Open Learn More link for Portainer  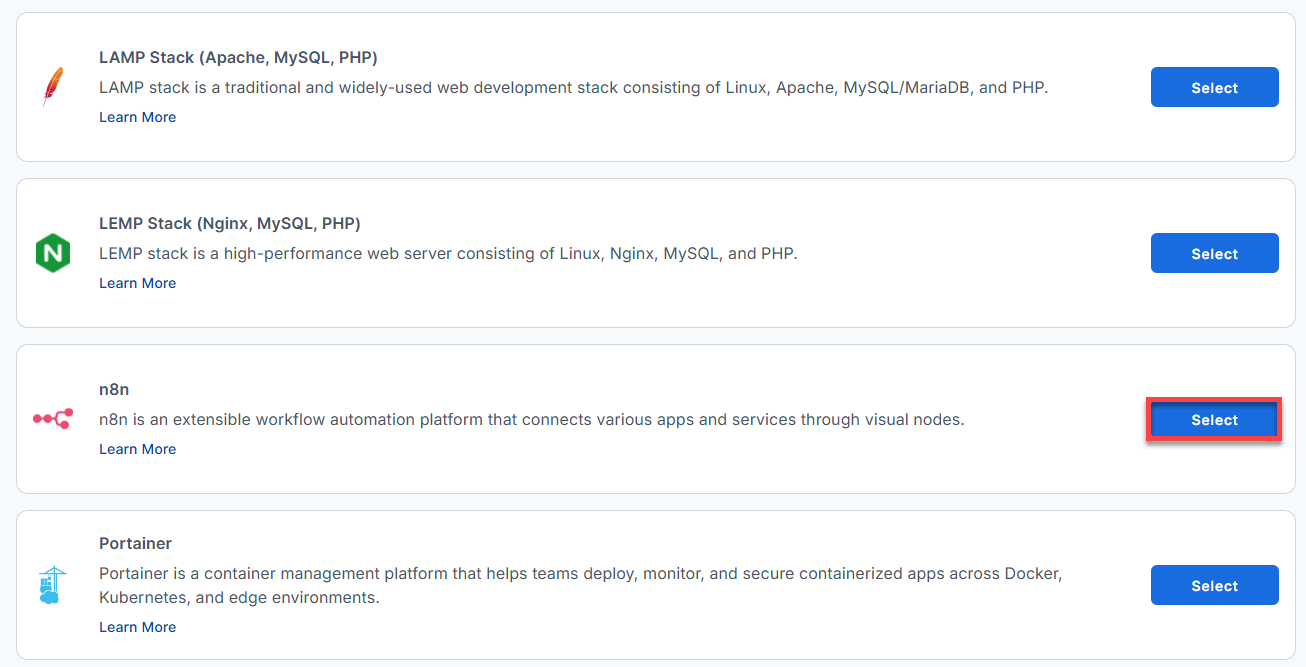coord(137,627)
